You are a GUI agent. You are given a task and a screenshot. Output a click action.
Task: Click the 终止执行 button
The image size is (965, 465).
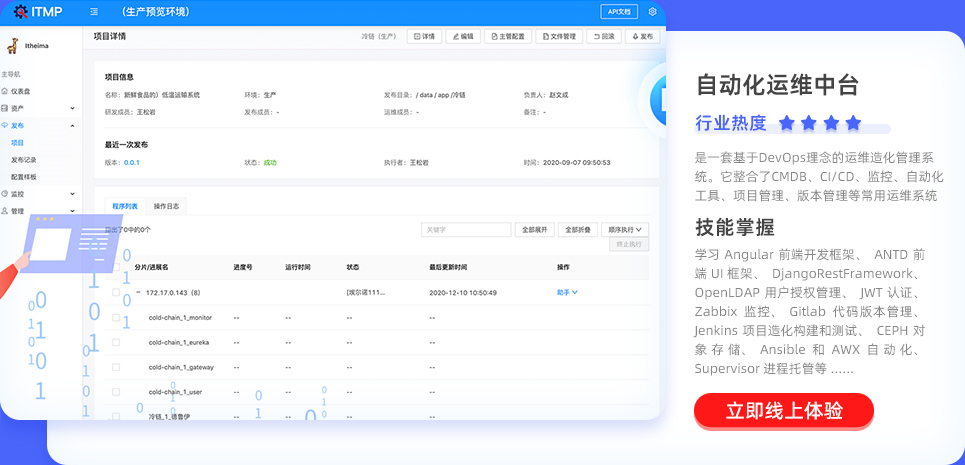click(628, 244)
